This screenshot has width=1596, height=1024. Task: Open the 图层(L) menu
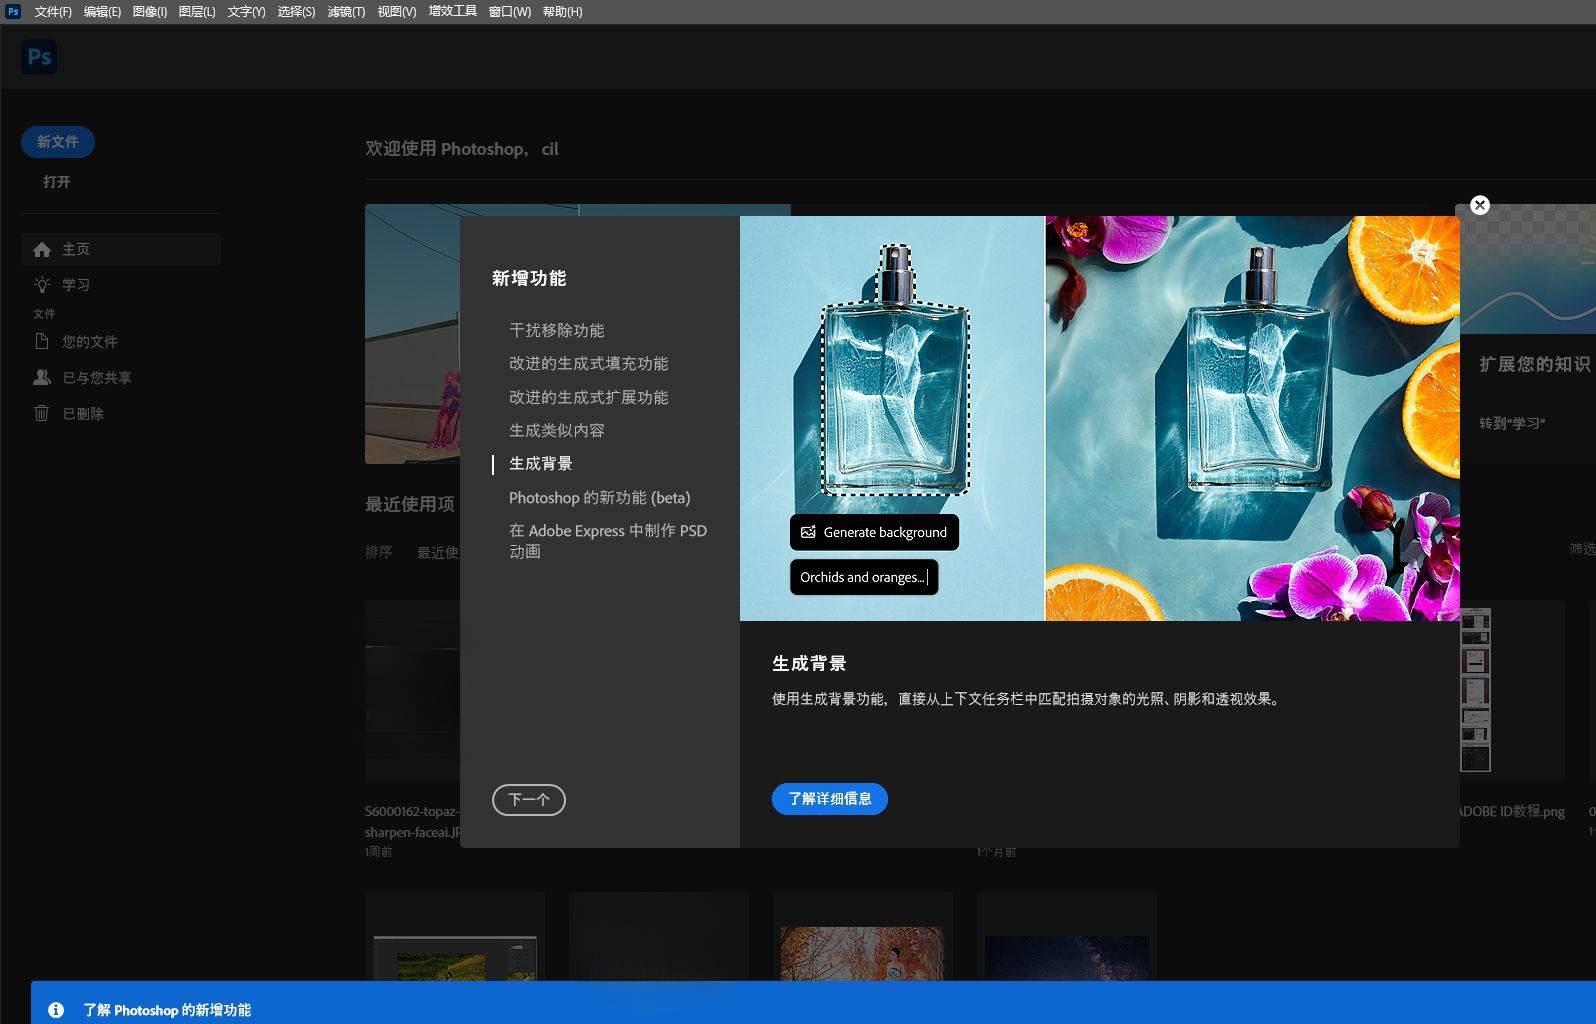pyautogui.click(x=197, y=12)
